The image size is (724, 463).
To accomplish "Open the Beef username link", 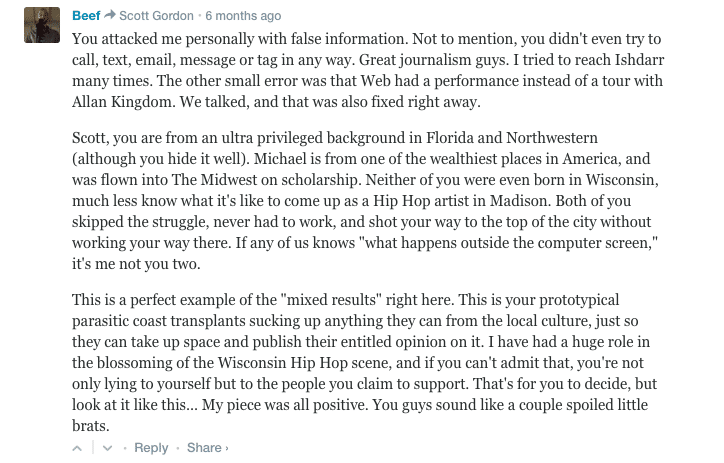I will tap(86, 16).
